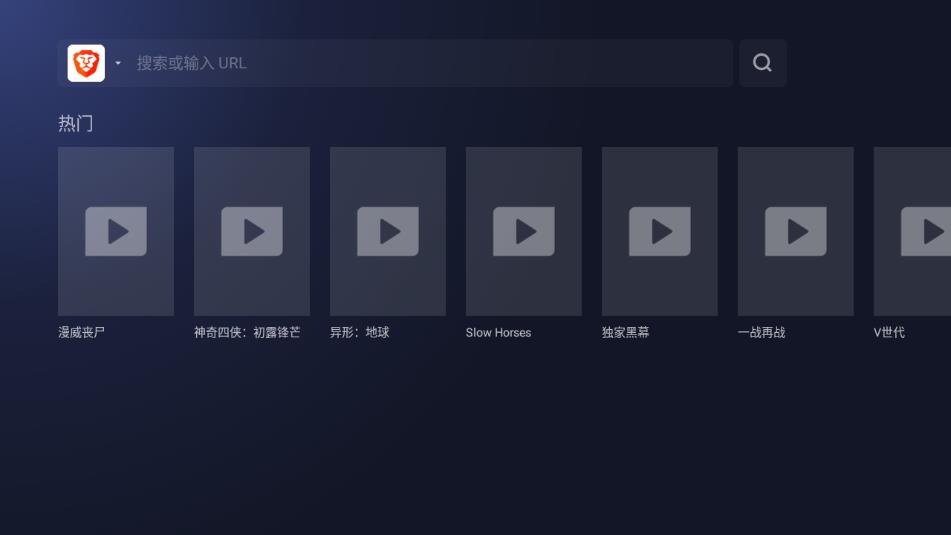
Task: Select the 独家黑幕 title text
Action: click(625, 332)
